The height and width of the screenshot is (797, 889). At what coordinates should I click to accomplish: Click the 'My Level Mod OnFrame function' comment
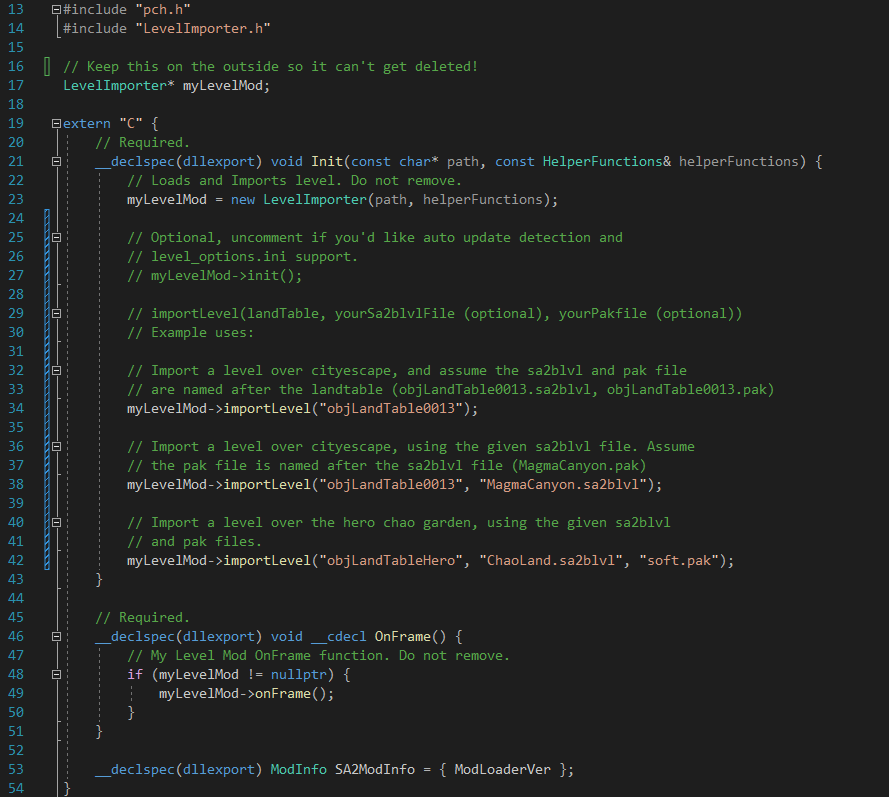[x=318, y=656]
